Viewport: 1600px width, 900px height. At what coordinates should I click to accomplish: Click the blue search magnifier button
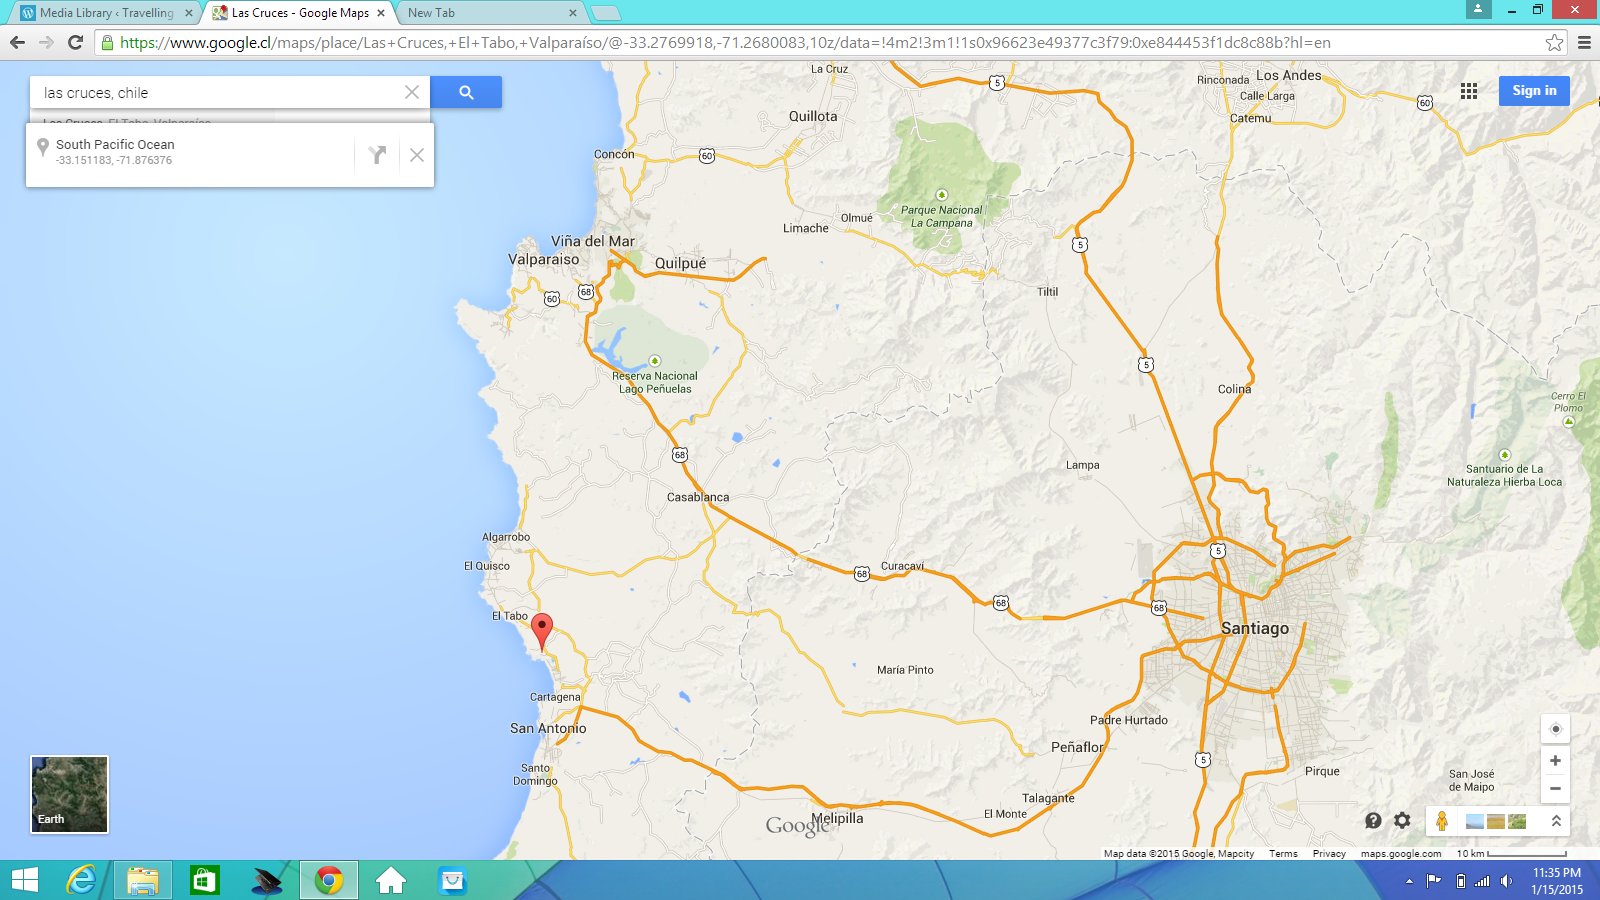click(x=466, y=92)
